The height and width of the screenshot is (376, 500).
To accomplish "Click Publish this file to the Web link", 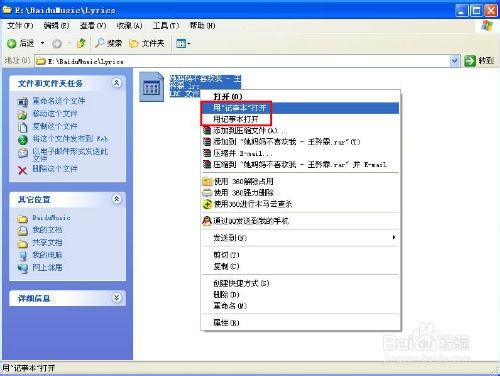I will click(70, 139).
